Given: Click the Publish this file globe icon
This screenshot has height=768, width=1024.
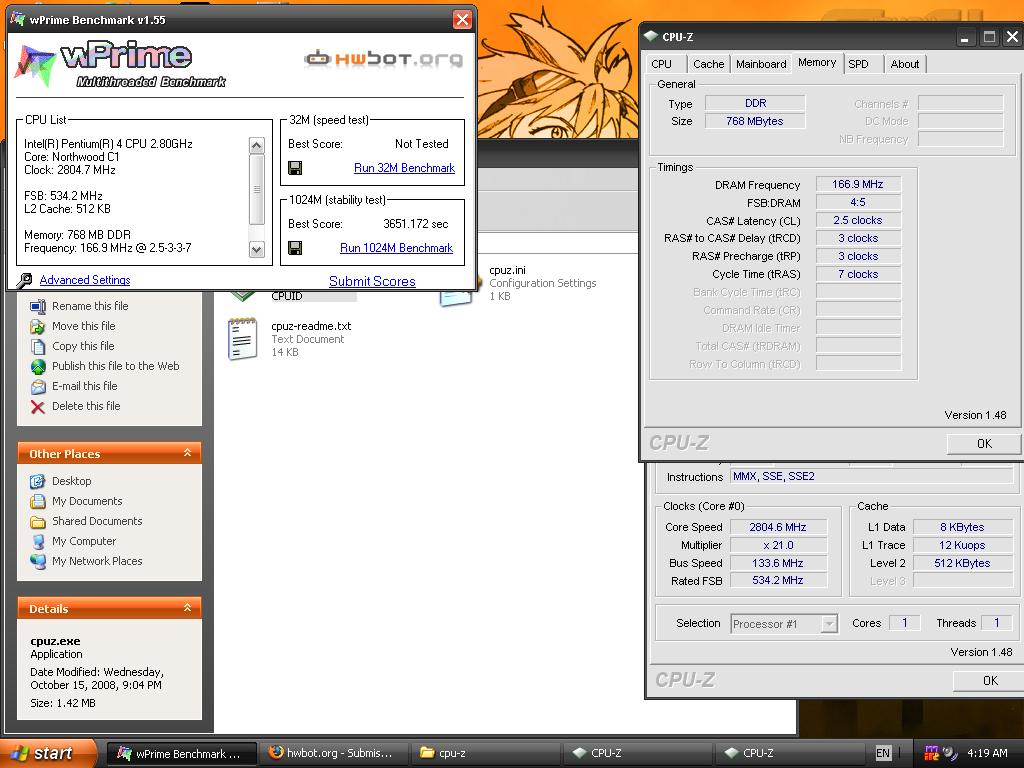Looking at the screenshot, I should pyautogui.click(x=38, y=366).
